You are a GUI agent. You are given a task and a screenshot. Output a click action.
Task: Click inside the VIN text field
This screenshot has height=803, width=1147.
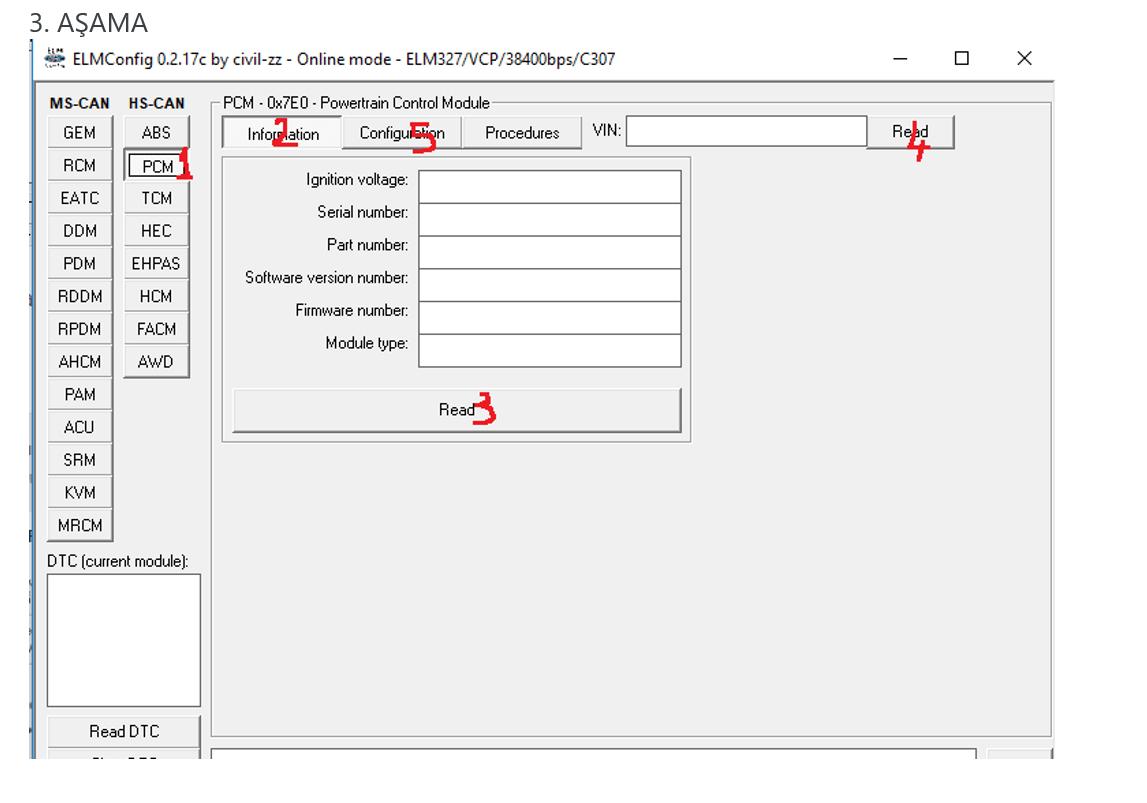(746, 131)
